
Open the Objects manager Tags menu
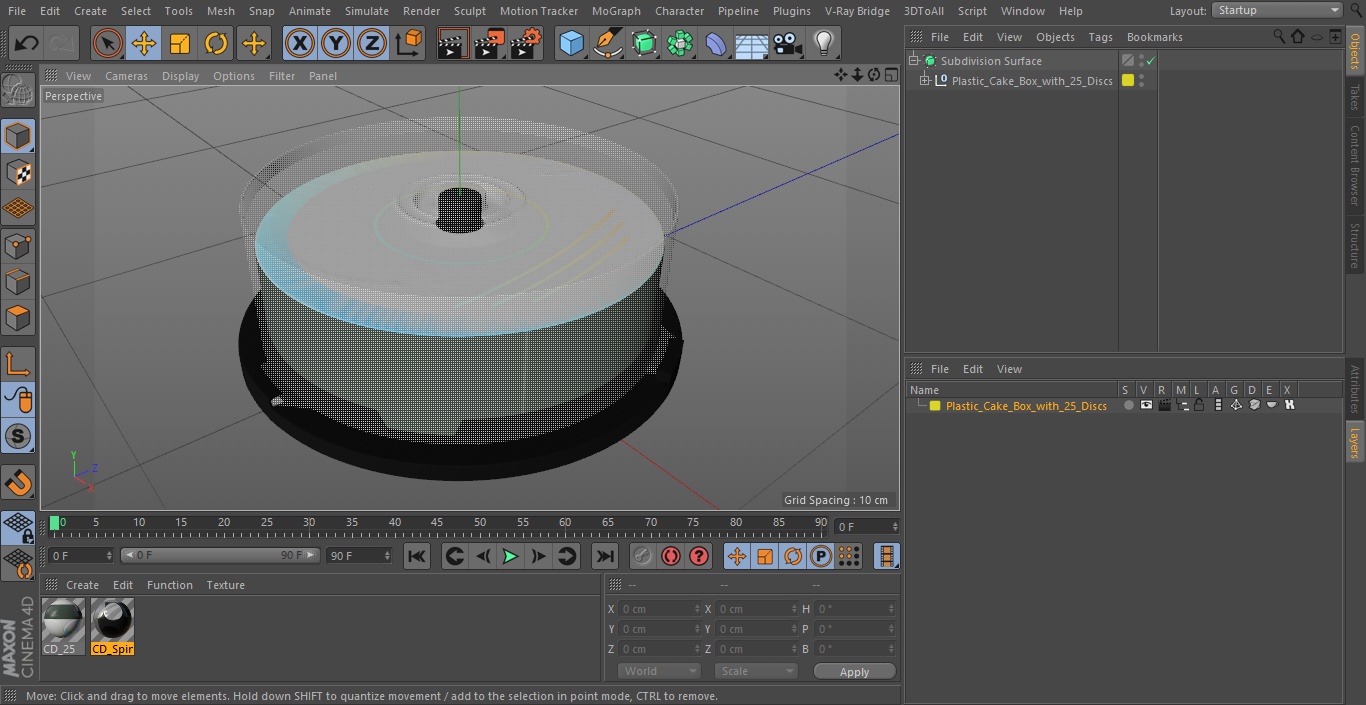tap(1100, 37)
